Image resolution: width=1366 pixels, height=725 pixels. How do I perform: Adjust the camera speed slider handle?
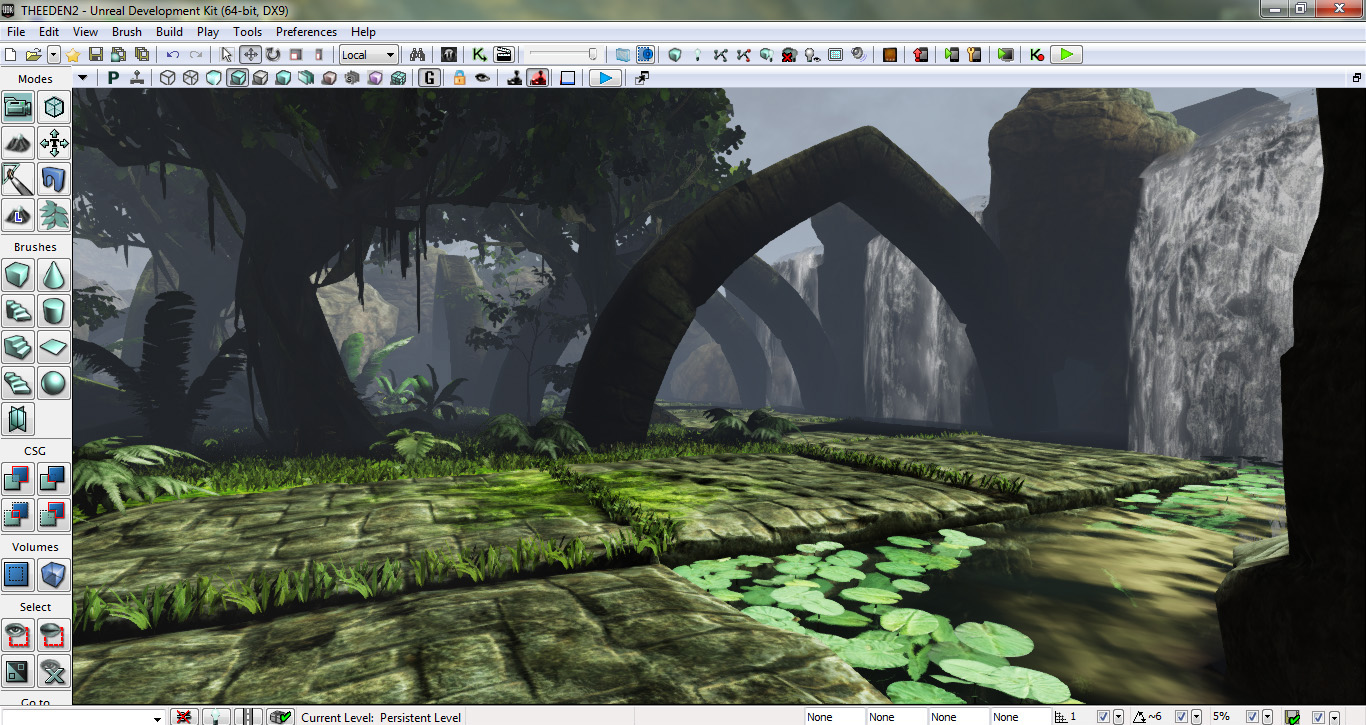point(593,54)
